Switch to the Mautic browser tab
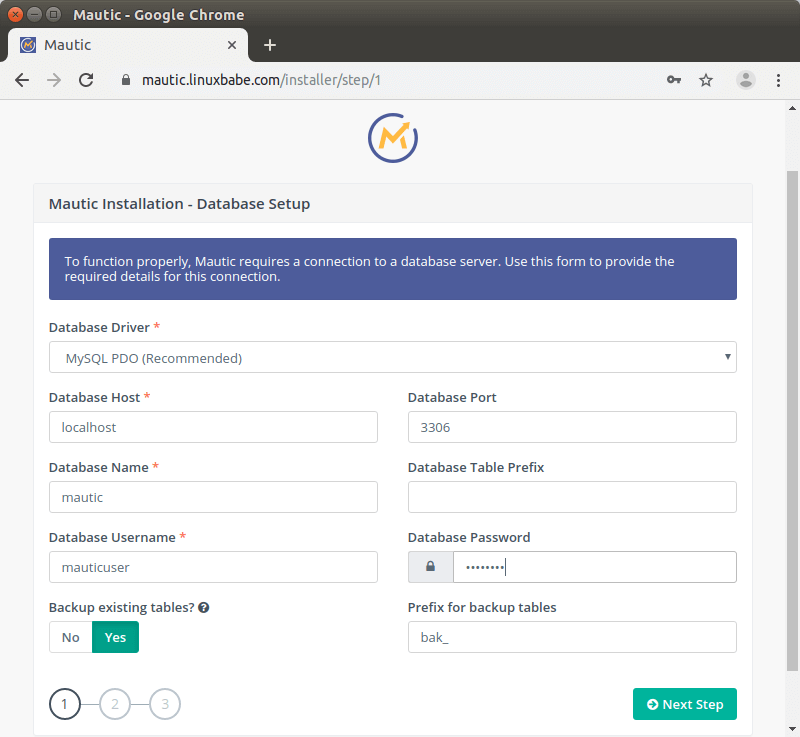The image size is (800, 737). point(120,45)
